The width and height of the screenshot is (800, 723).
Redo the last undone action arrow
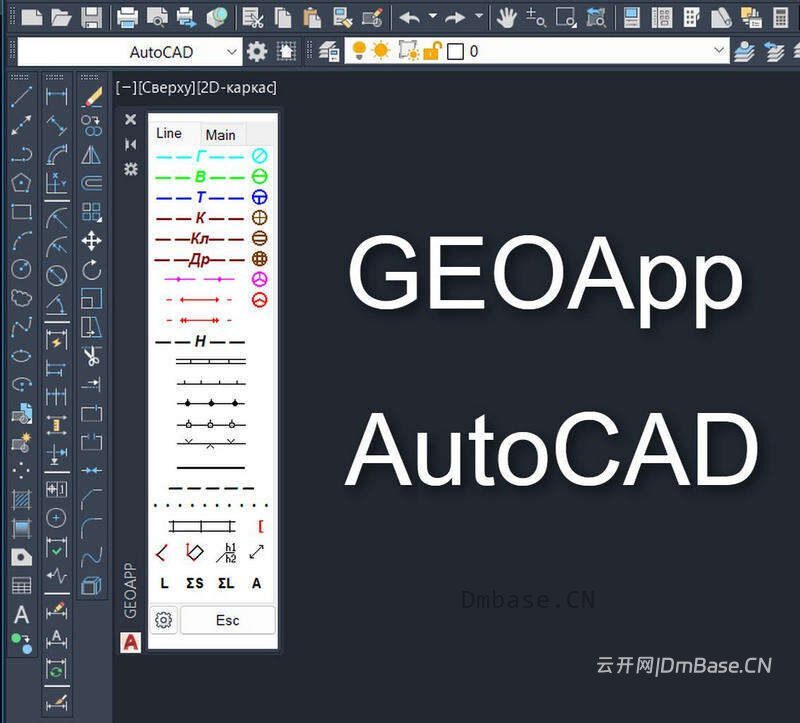(x=455, y=18)
